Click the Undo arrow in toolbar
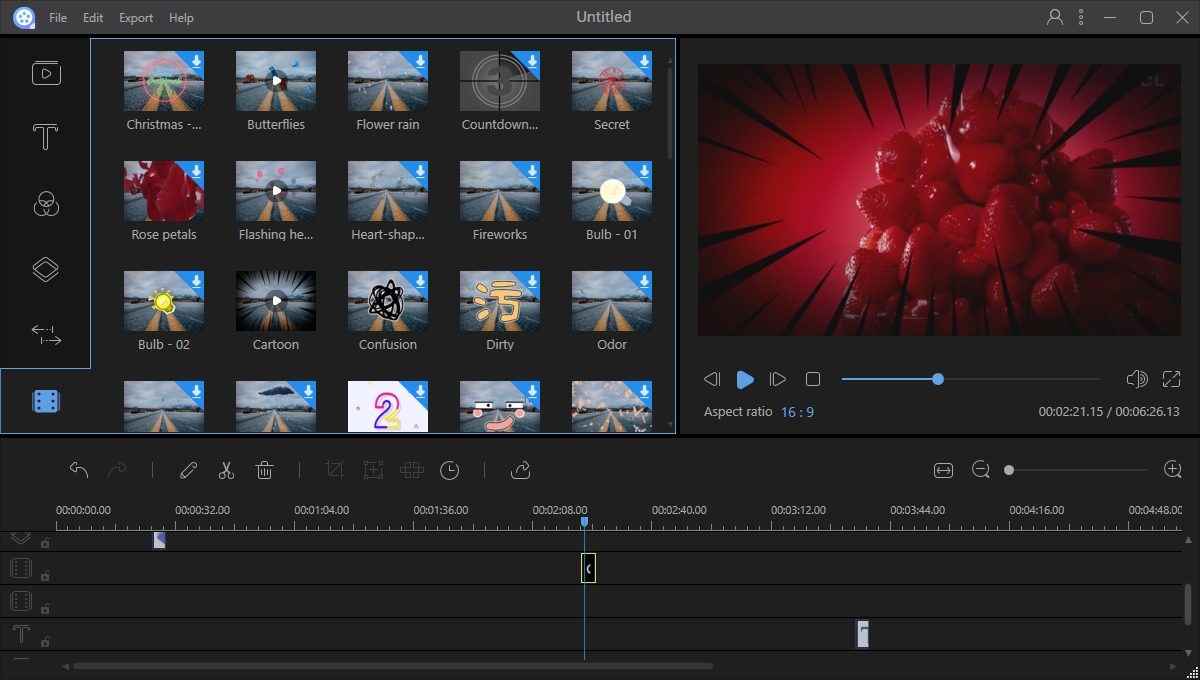 click(x=79, y=470)
